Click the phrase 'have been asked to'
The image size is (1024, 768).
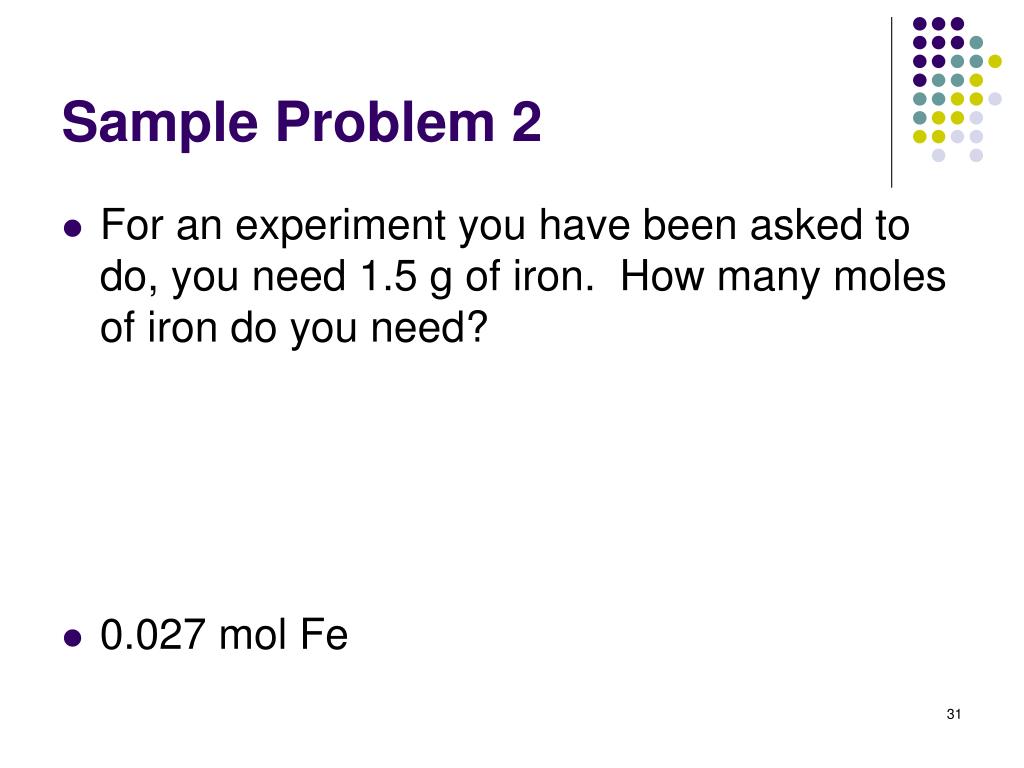pos(724,225)
